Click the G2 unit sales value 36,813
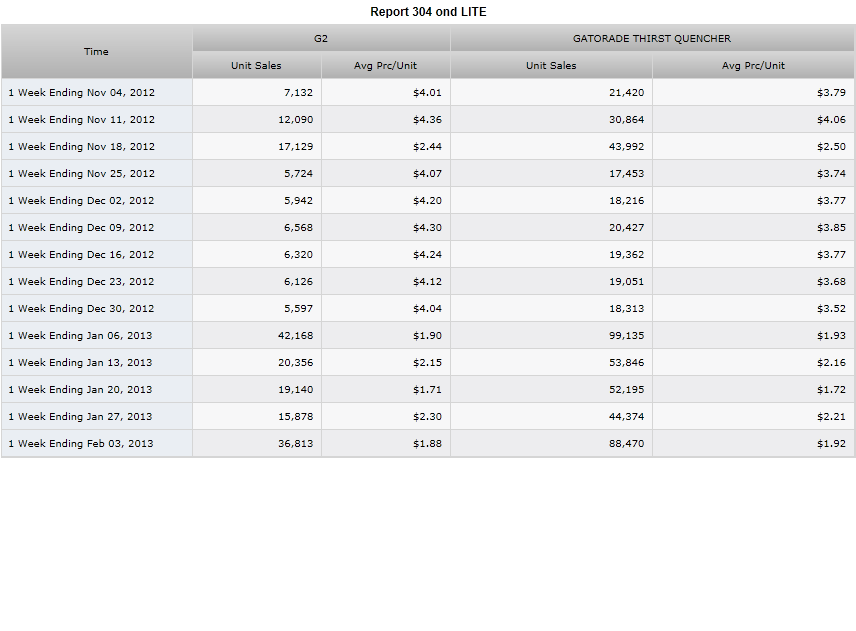856x631 pixels. (295, 443)
